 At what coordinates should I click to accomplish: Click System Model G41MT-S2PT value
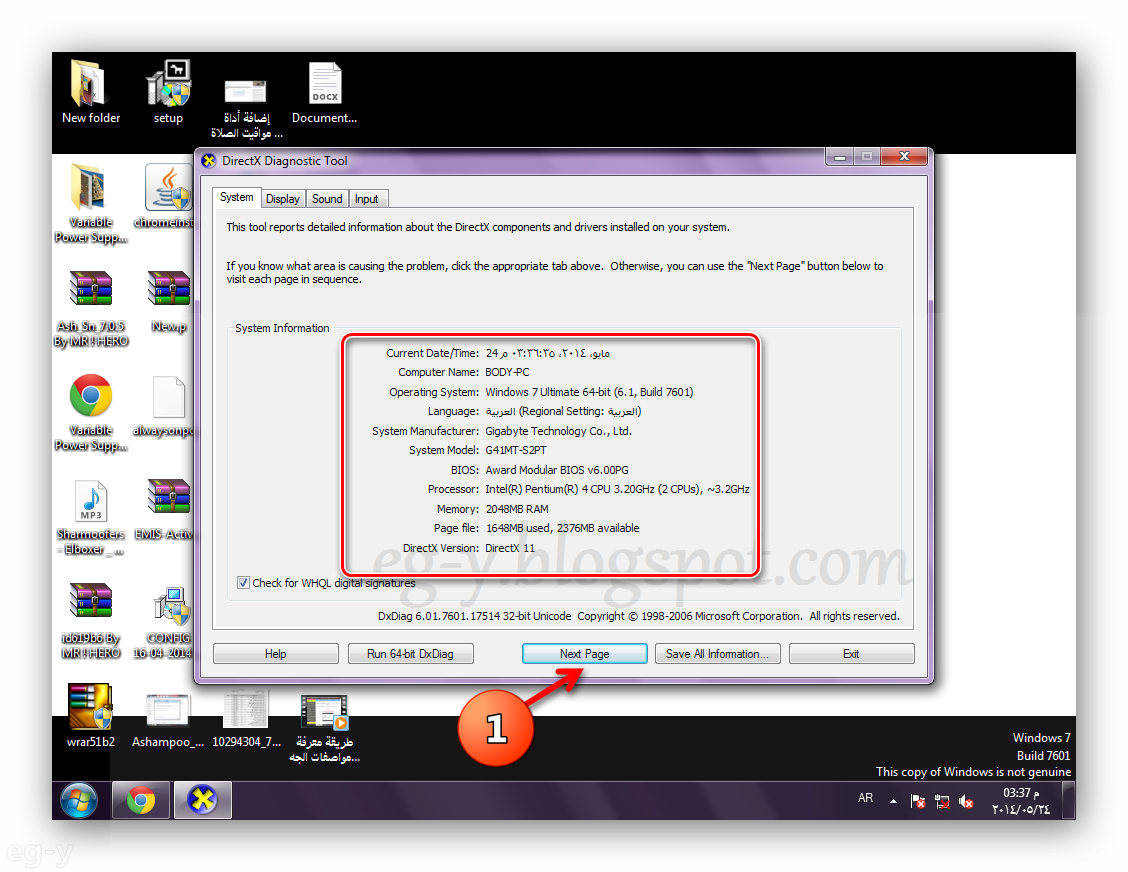(x=516, y=450)
